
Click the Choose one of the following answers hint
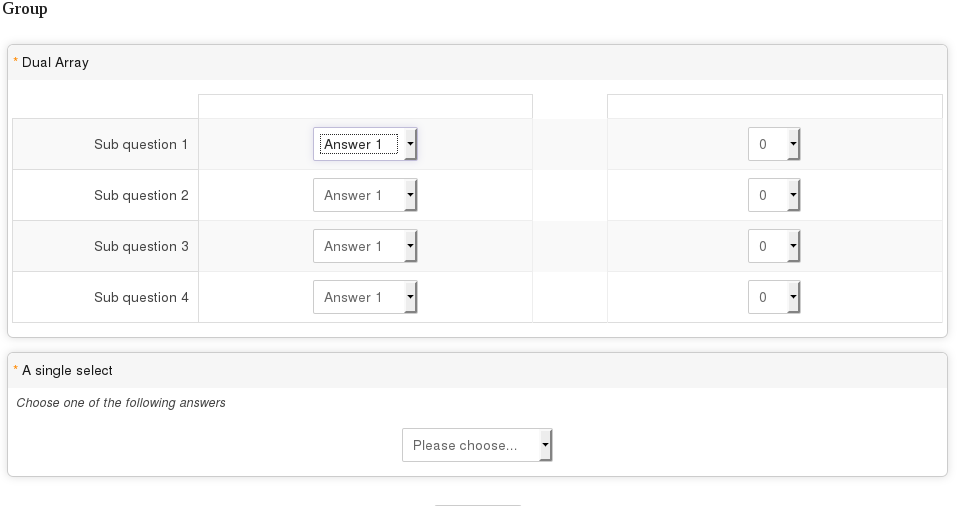pos(121,403)
